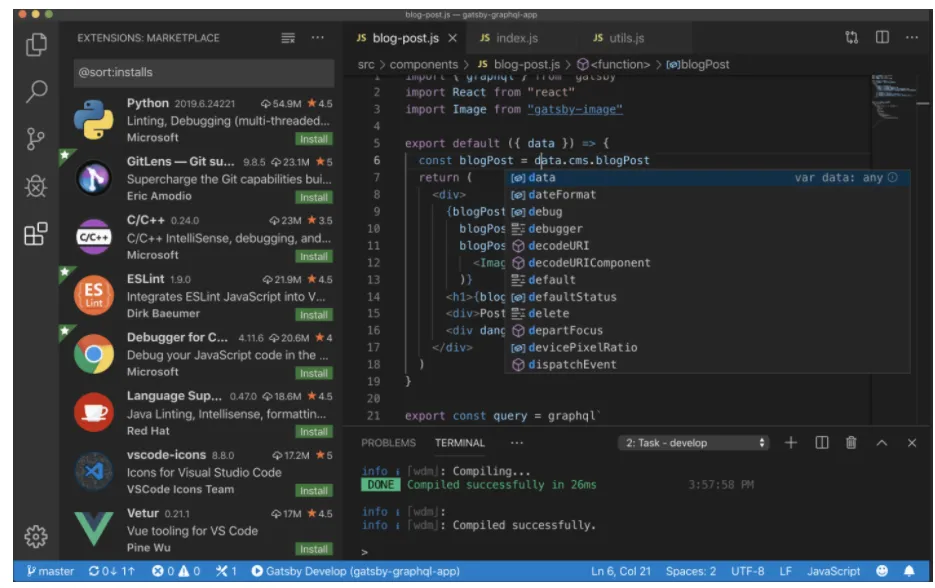Split the terminal panel
This screenshot has width=935, height=588.
tap(822, 442)
